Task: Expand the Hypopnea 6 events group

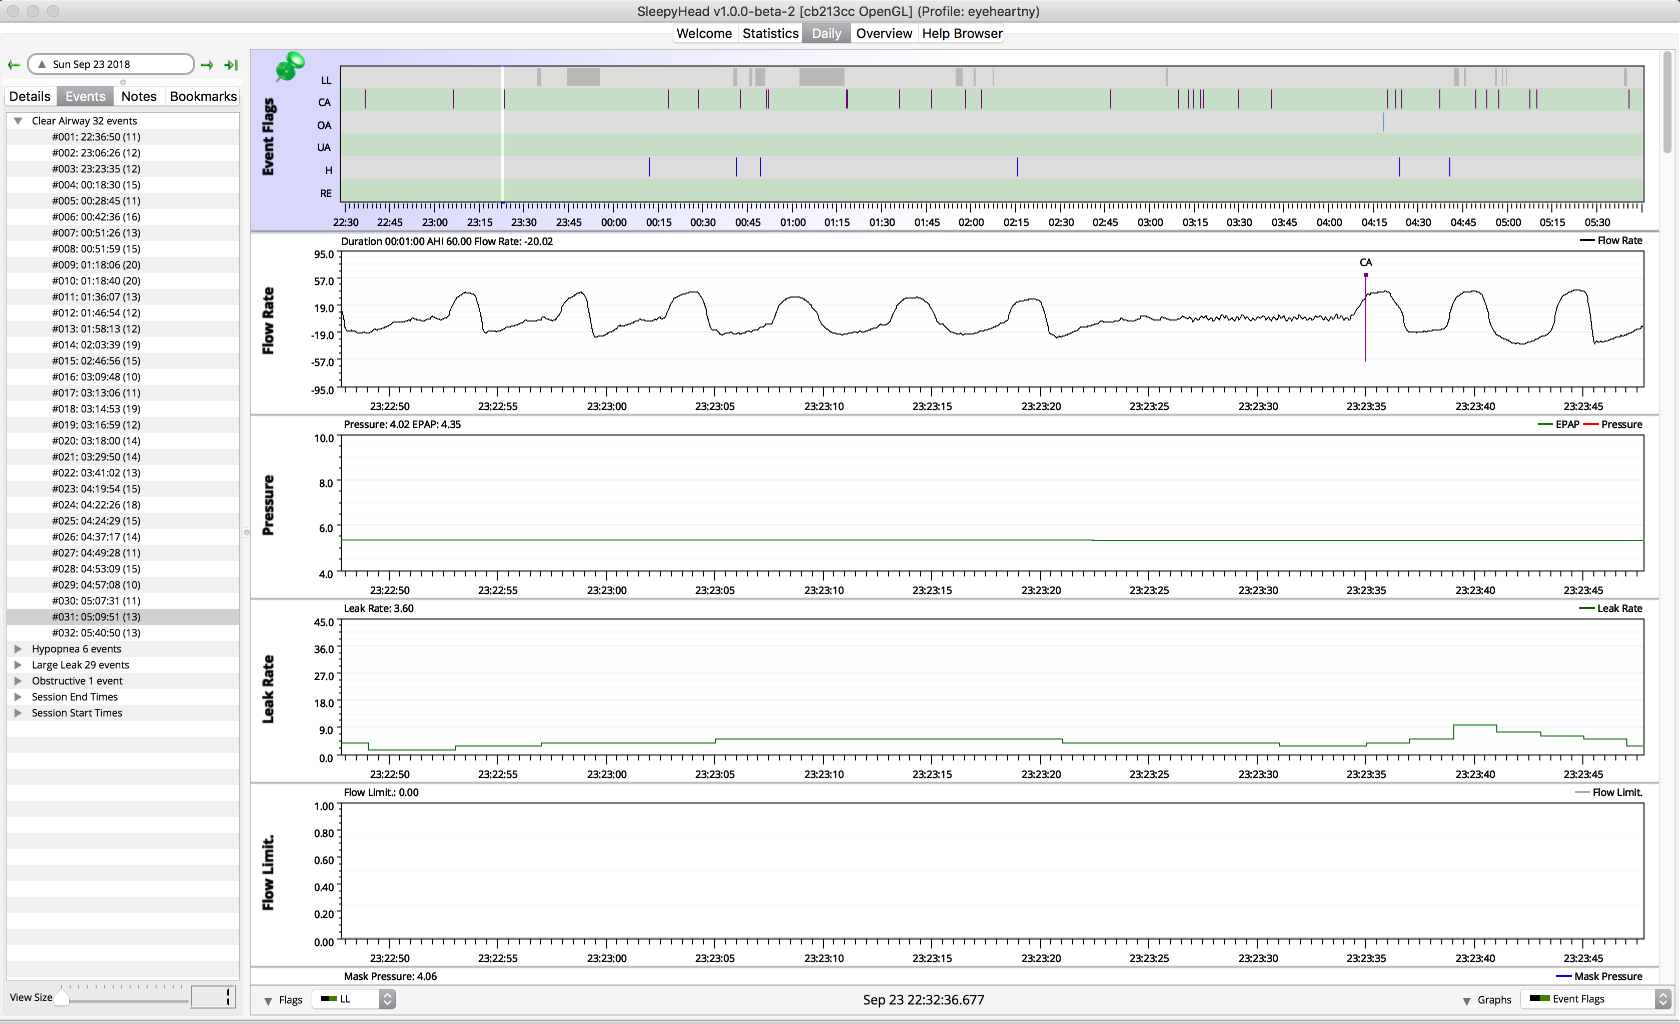Action: 18,649
